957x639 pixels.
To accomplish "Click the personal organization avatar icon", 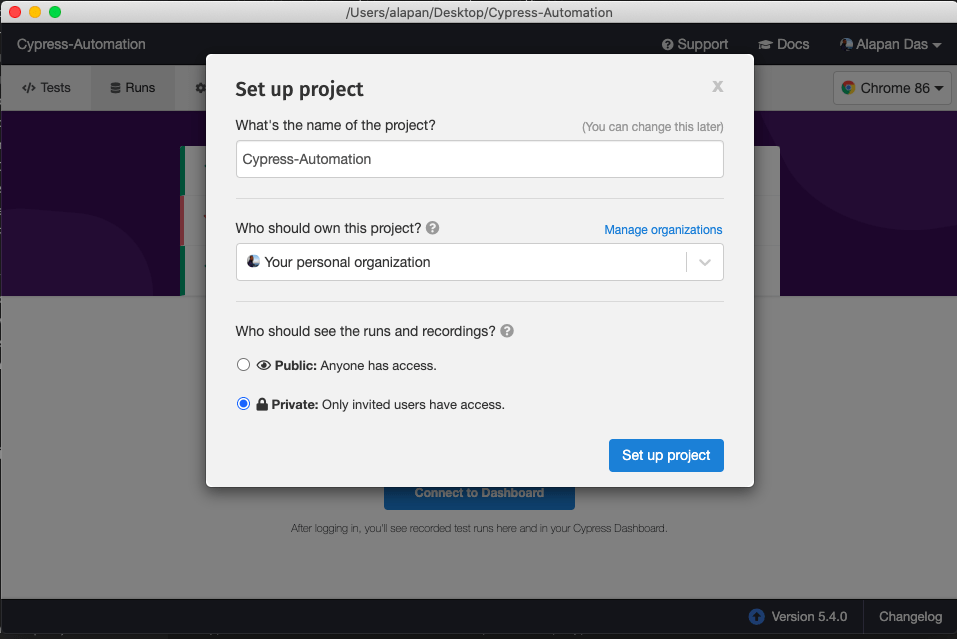I will 253,261.
